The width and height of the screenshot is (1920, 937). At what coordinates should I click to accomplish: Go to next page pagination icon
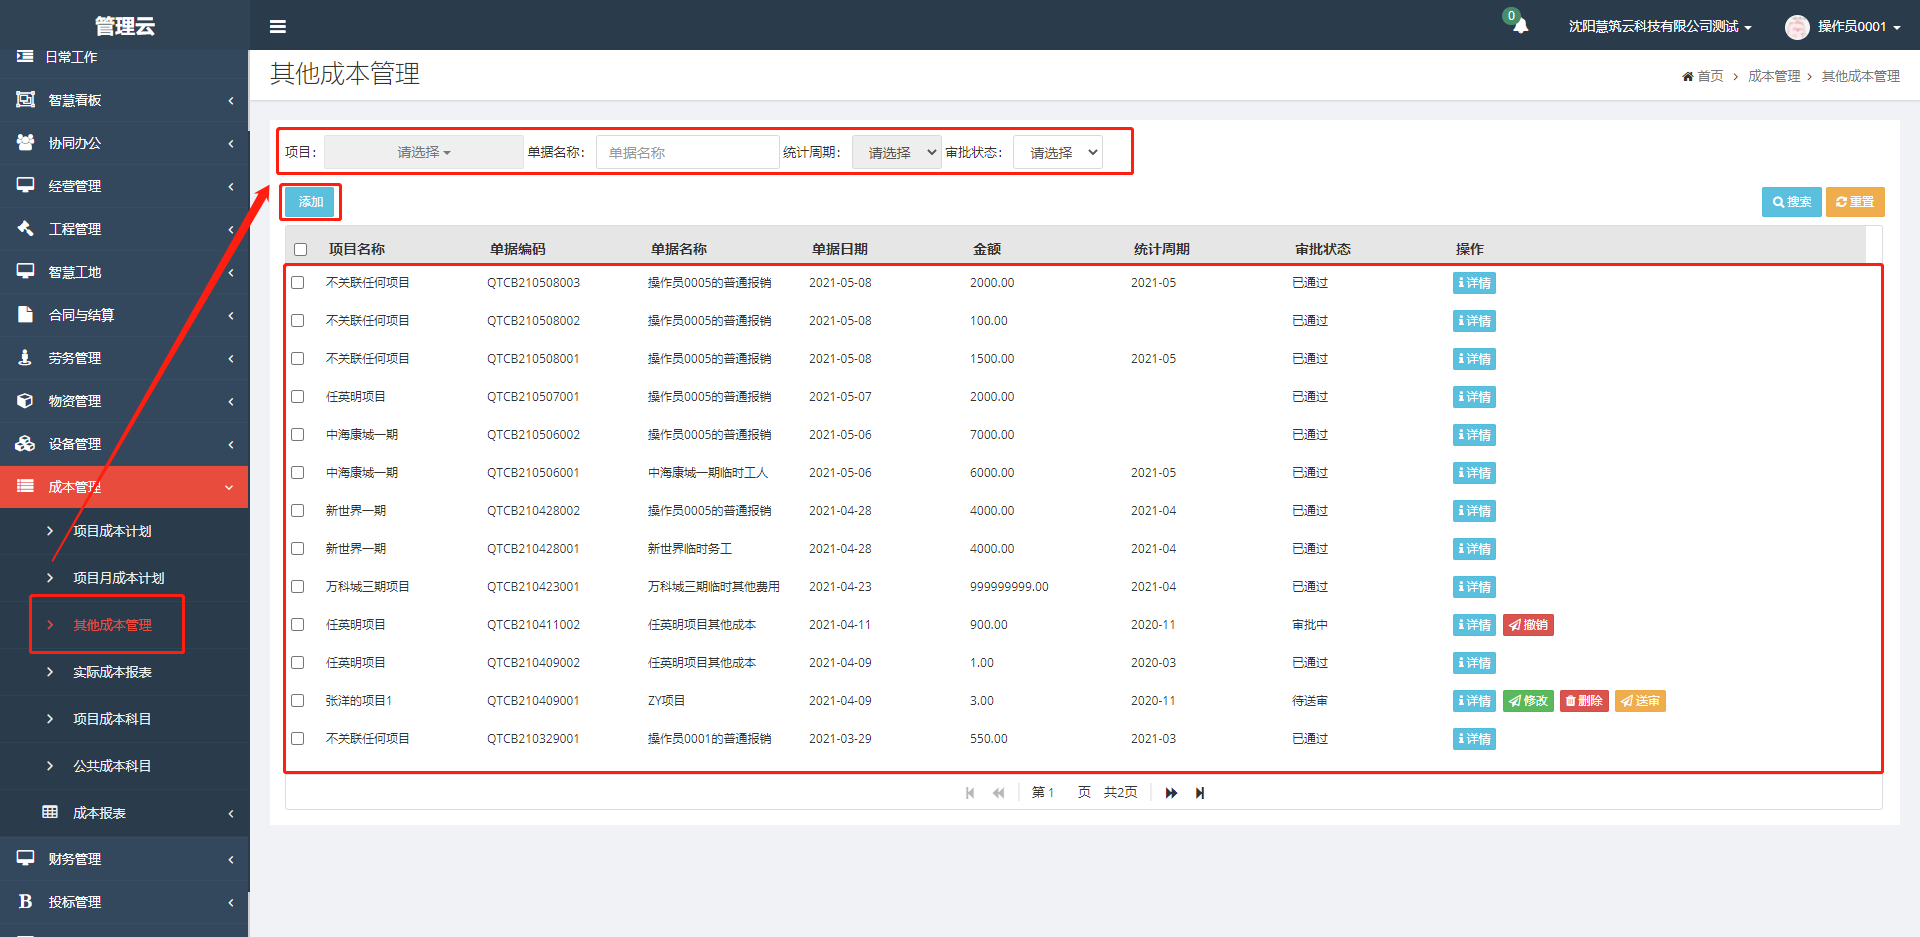pos(1171,793)
